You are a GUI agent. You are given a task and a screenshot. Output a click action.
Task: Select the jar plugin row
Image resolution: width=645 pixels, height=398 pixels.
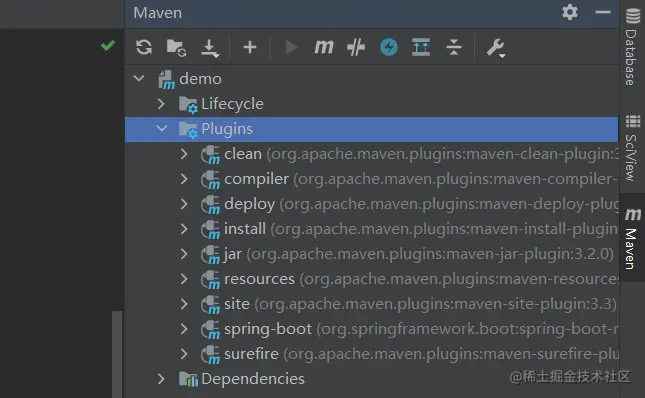click(371, 254)
